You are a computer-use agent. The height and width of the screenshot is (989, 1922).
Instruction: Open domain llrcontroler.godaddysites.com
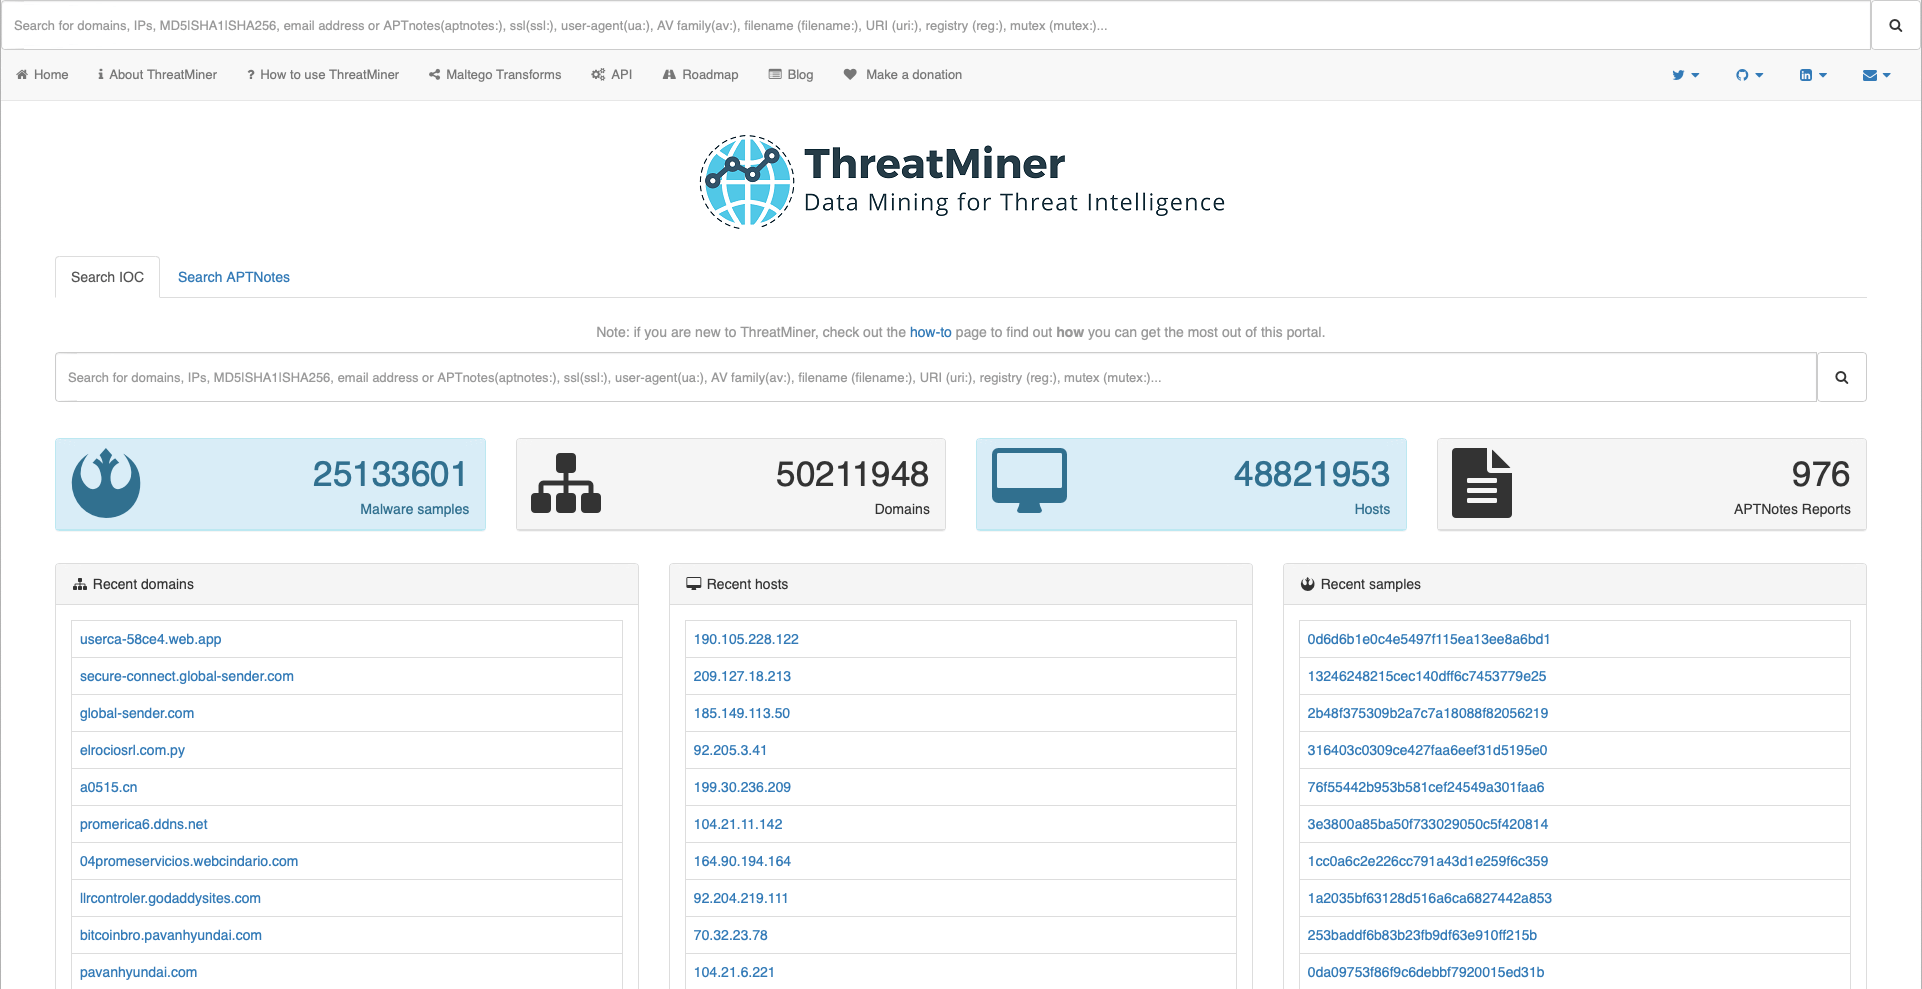click(x=170, y=898)
